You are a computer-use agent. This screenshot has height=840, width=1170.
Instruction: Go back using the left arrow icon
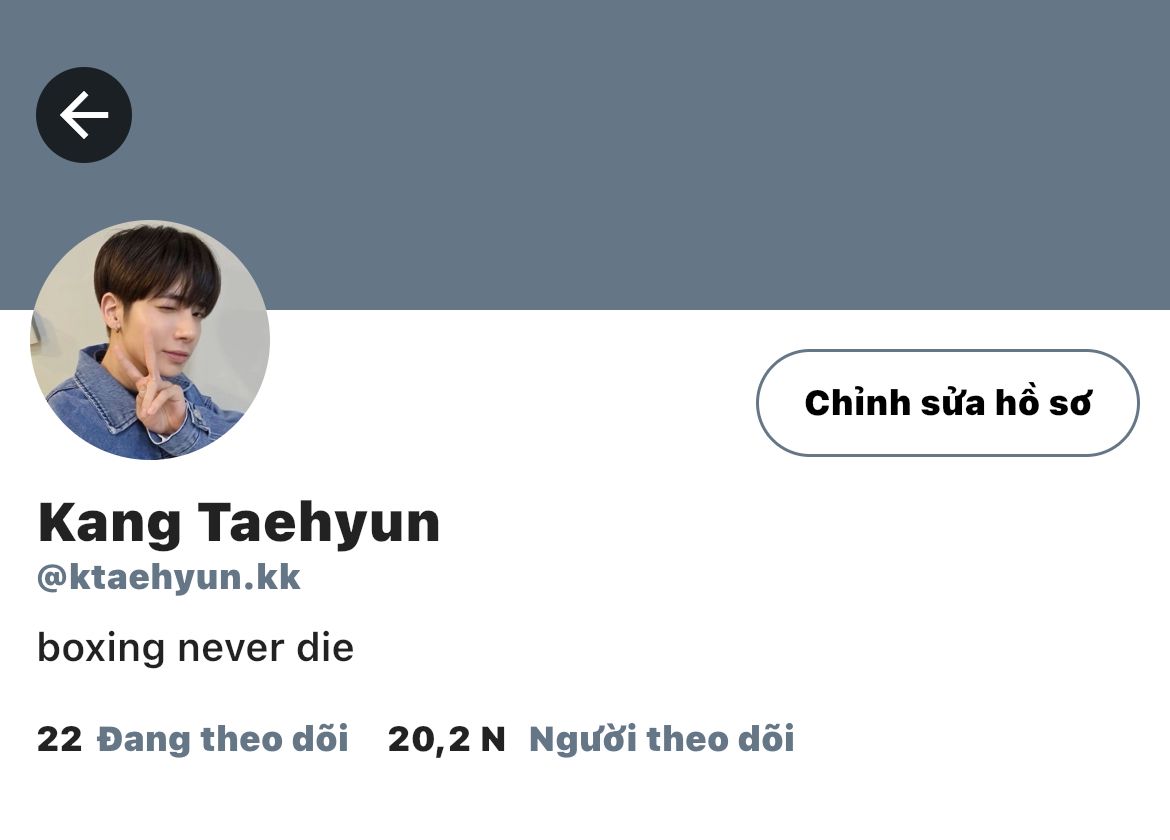84,115
